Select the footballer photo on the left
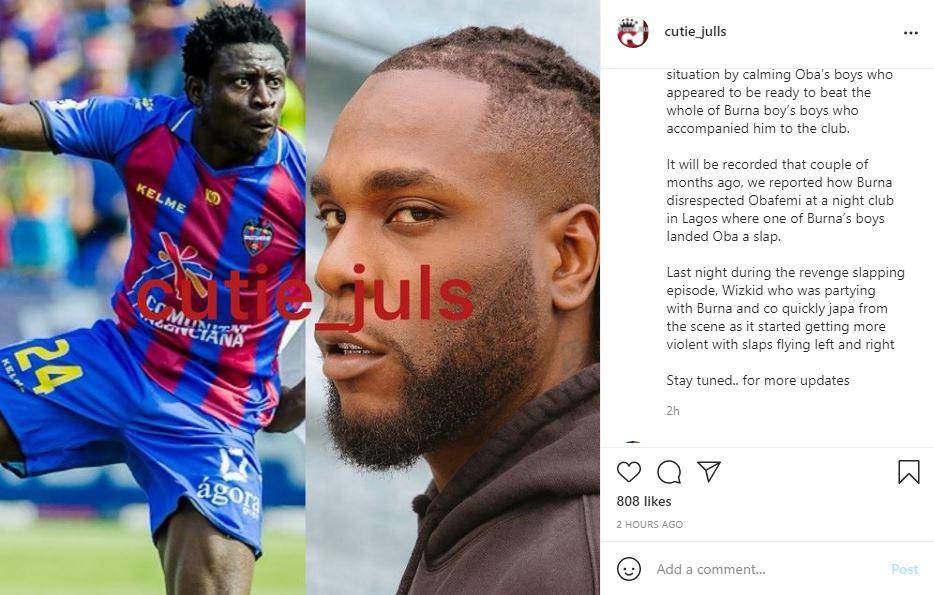This screenshot has width=934, height=595. click(152, 297)
